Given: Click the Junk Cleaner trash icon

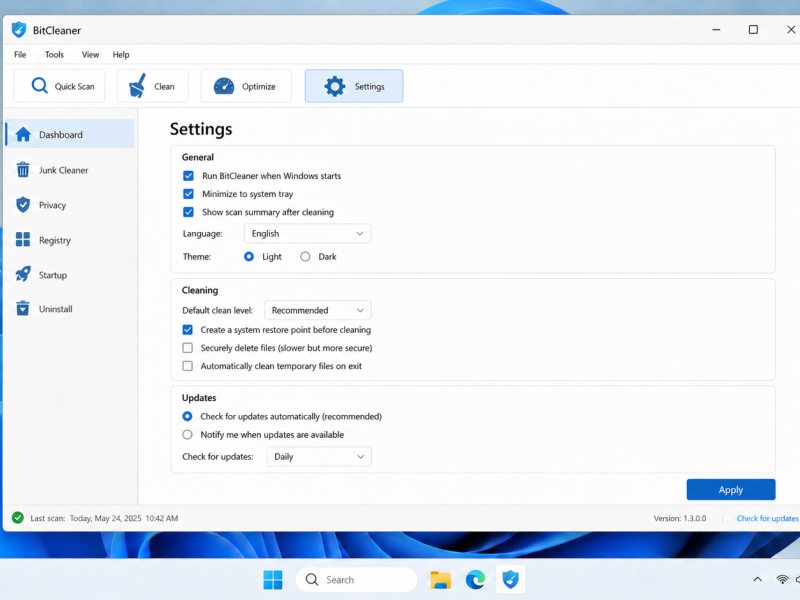Looking at the screenshot, I should tap(23, 169).
